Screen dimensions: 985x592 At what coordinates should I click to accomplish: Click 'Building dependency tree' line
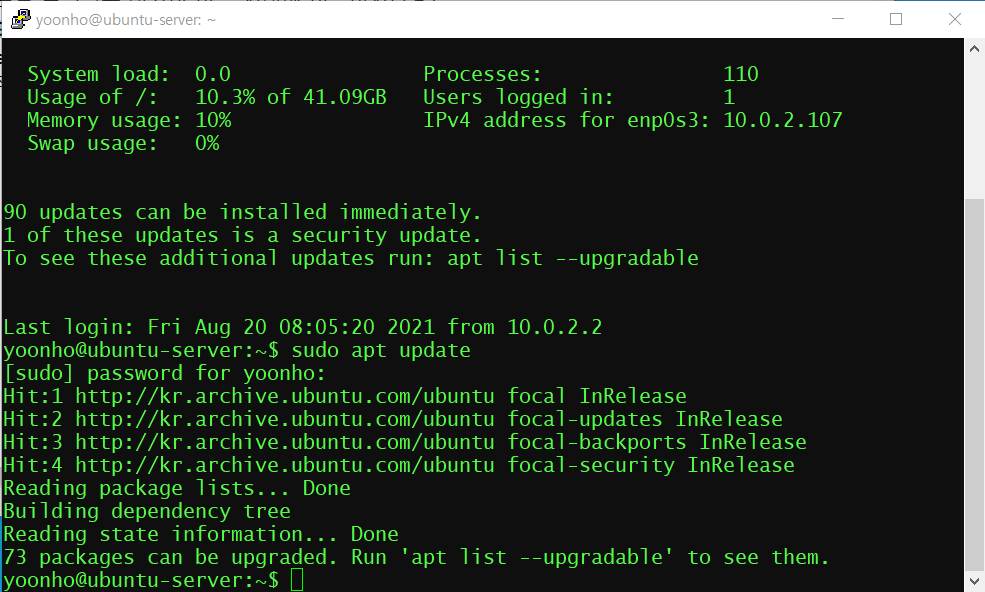click(x=147, y=512)
